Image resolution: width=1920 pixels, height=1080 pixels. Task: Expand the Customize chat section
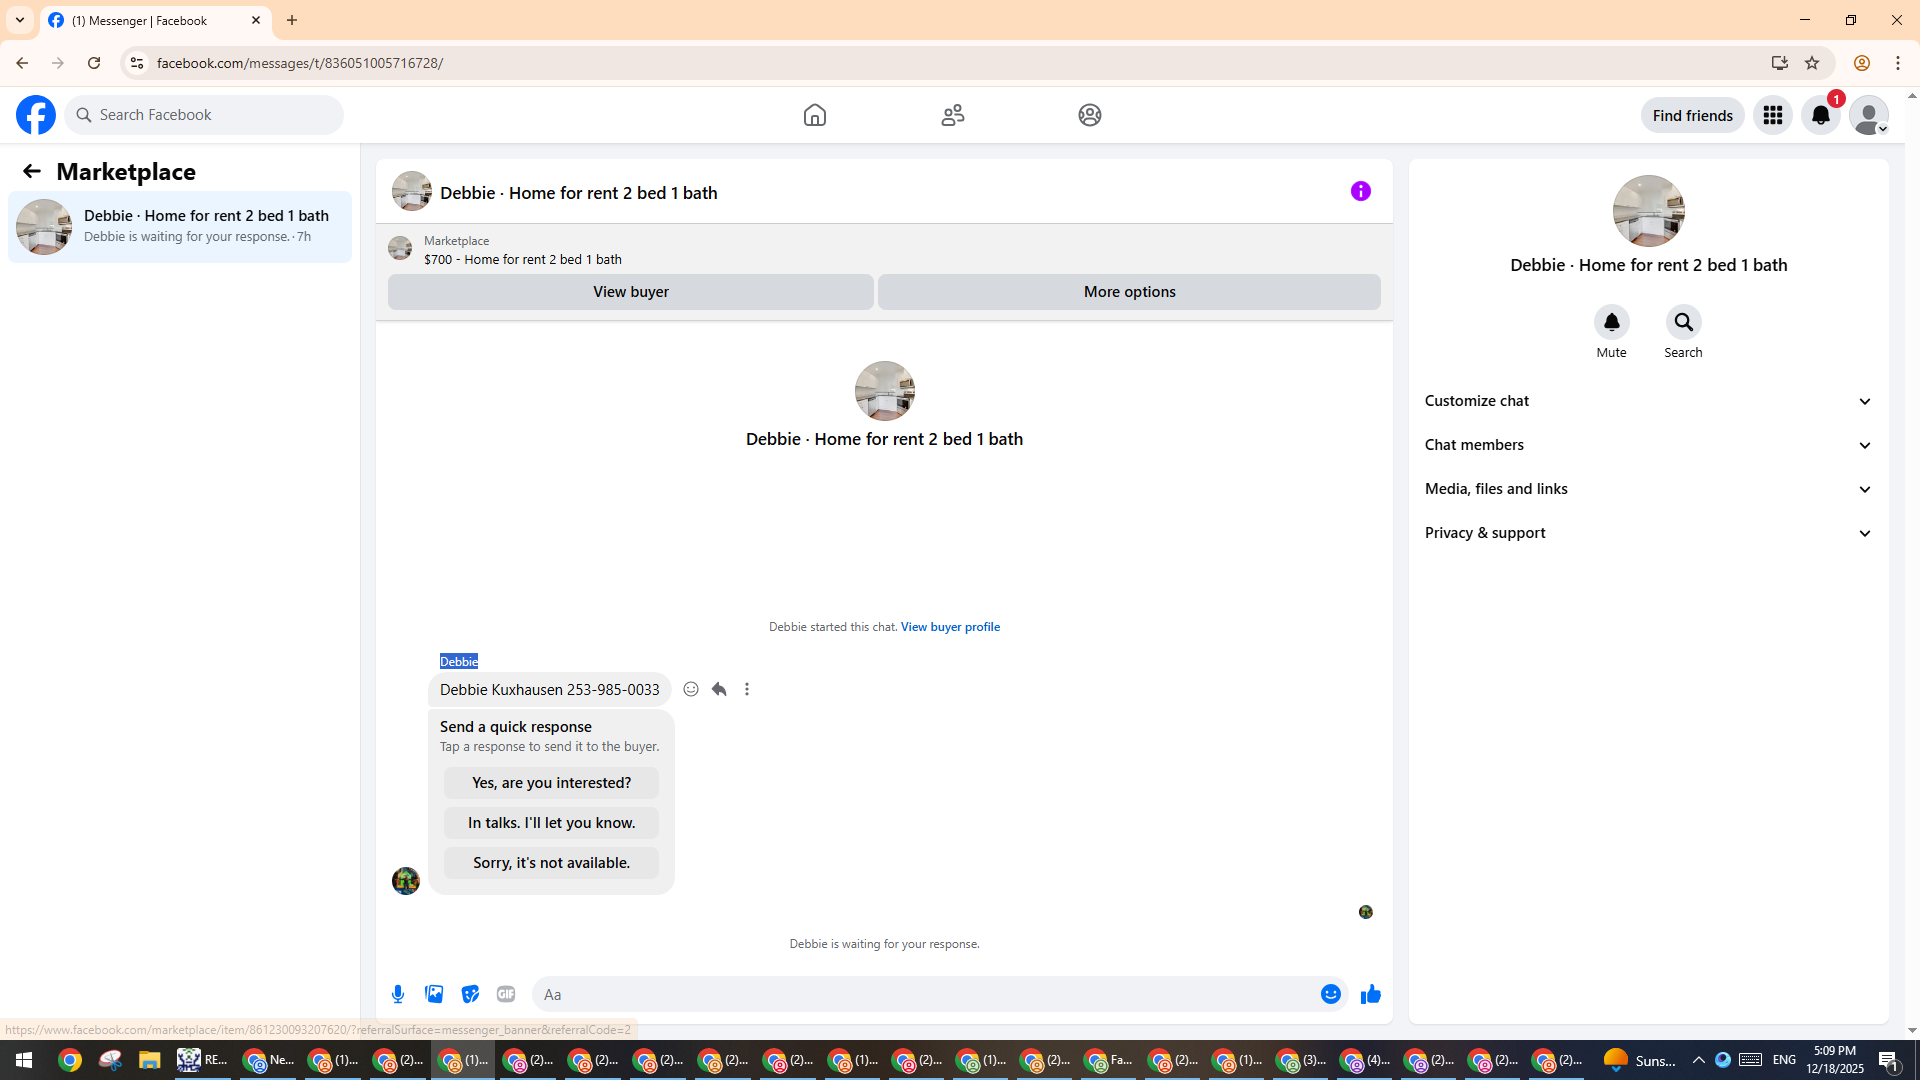pyautogui.click(x=1648, y=401)
